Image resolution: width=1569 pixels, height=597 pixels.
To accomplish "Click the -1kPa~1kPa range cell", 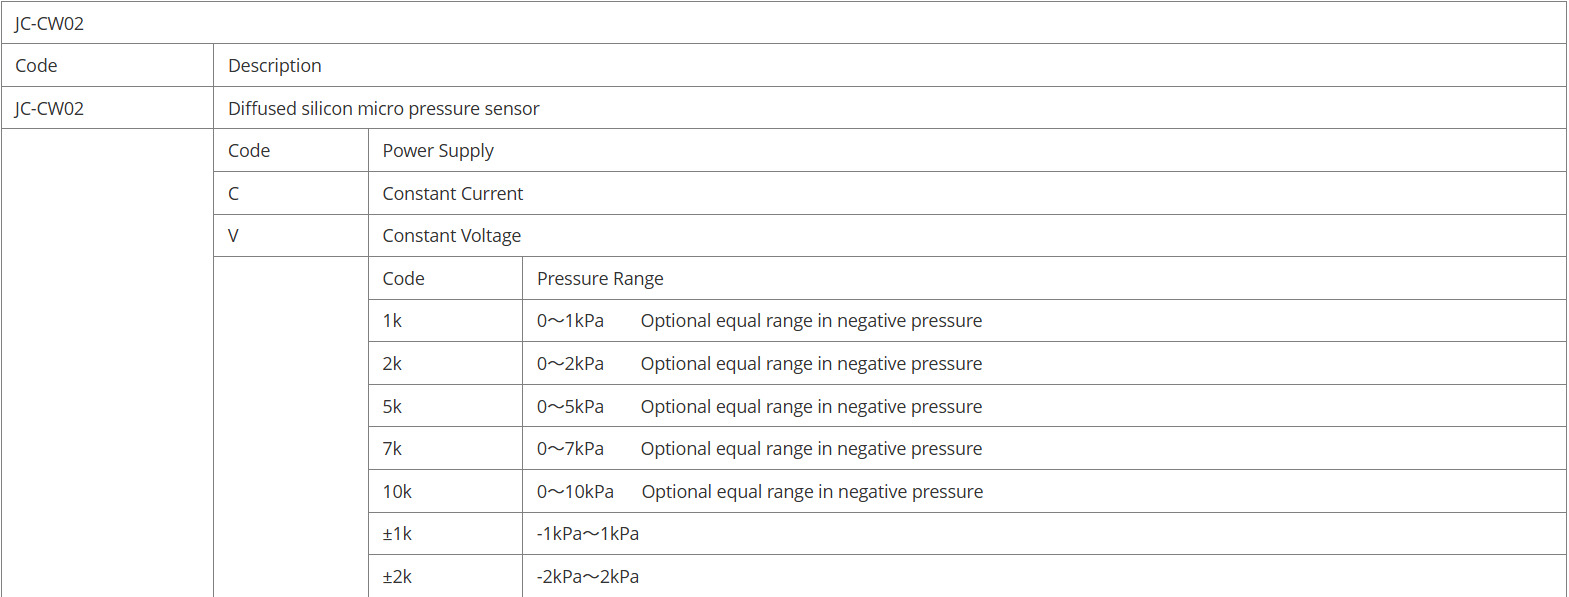I will (x=1044, y=533).
